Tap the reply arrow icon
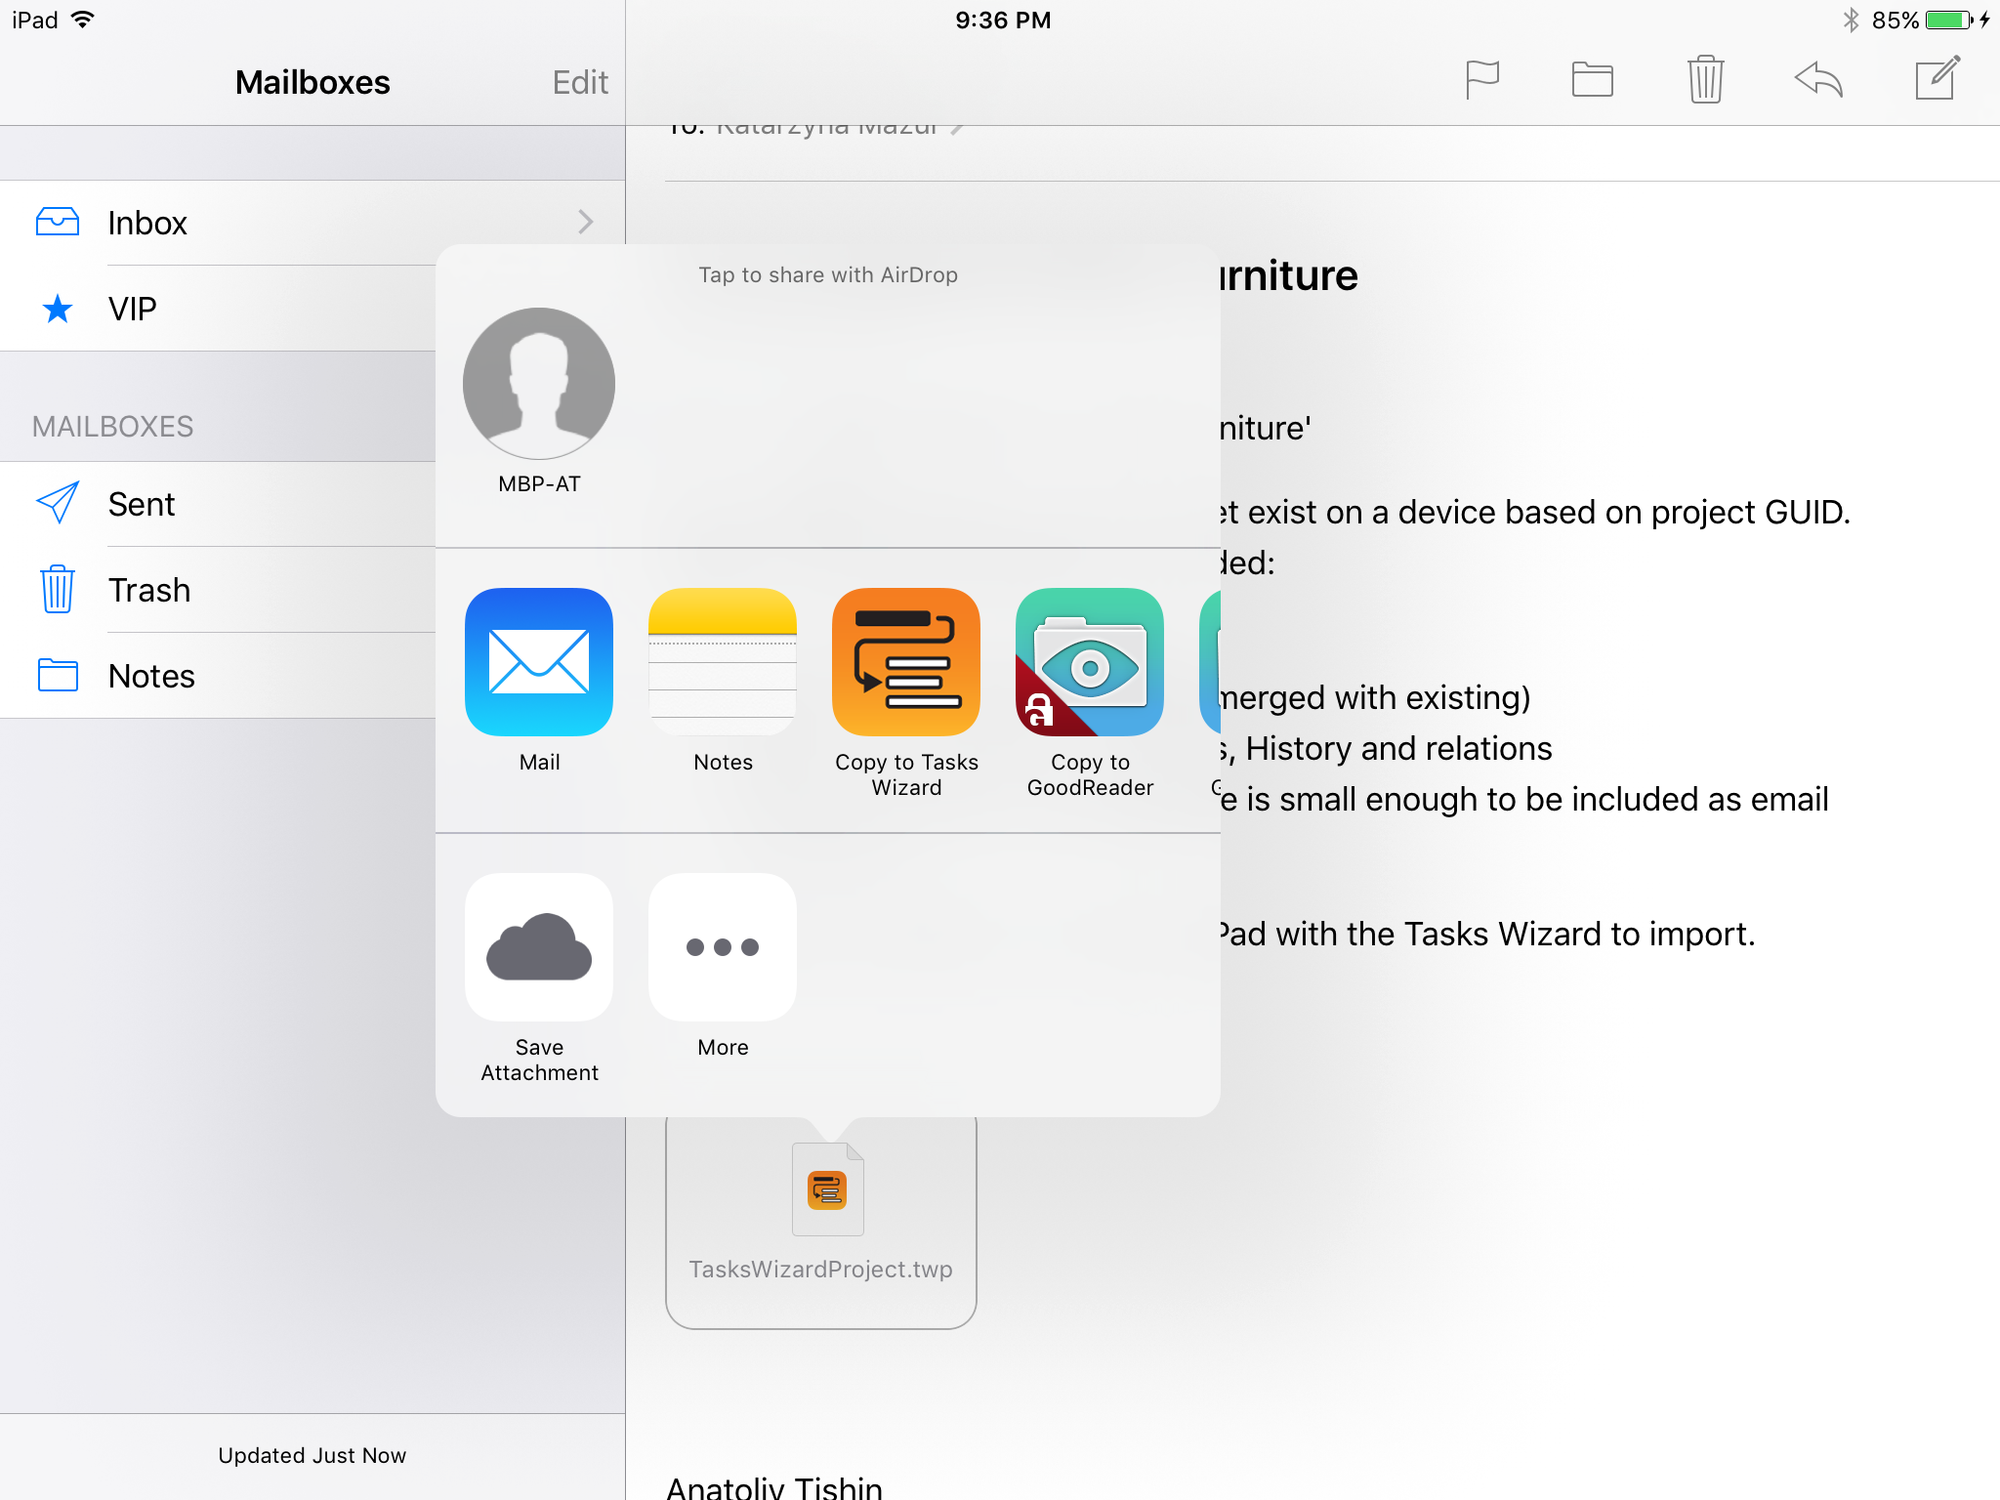 click(1818, 80)
